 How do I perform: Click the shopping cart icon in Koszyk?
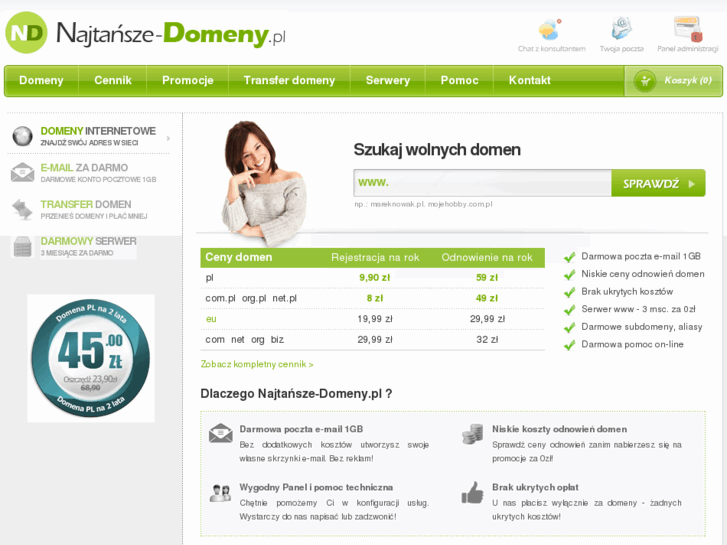(x=644, y=81)
